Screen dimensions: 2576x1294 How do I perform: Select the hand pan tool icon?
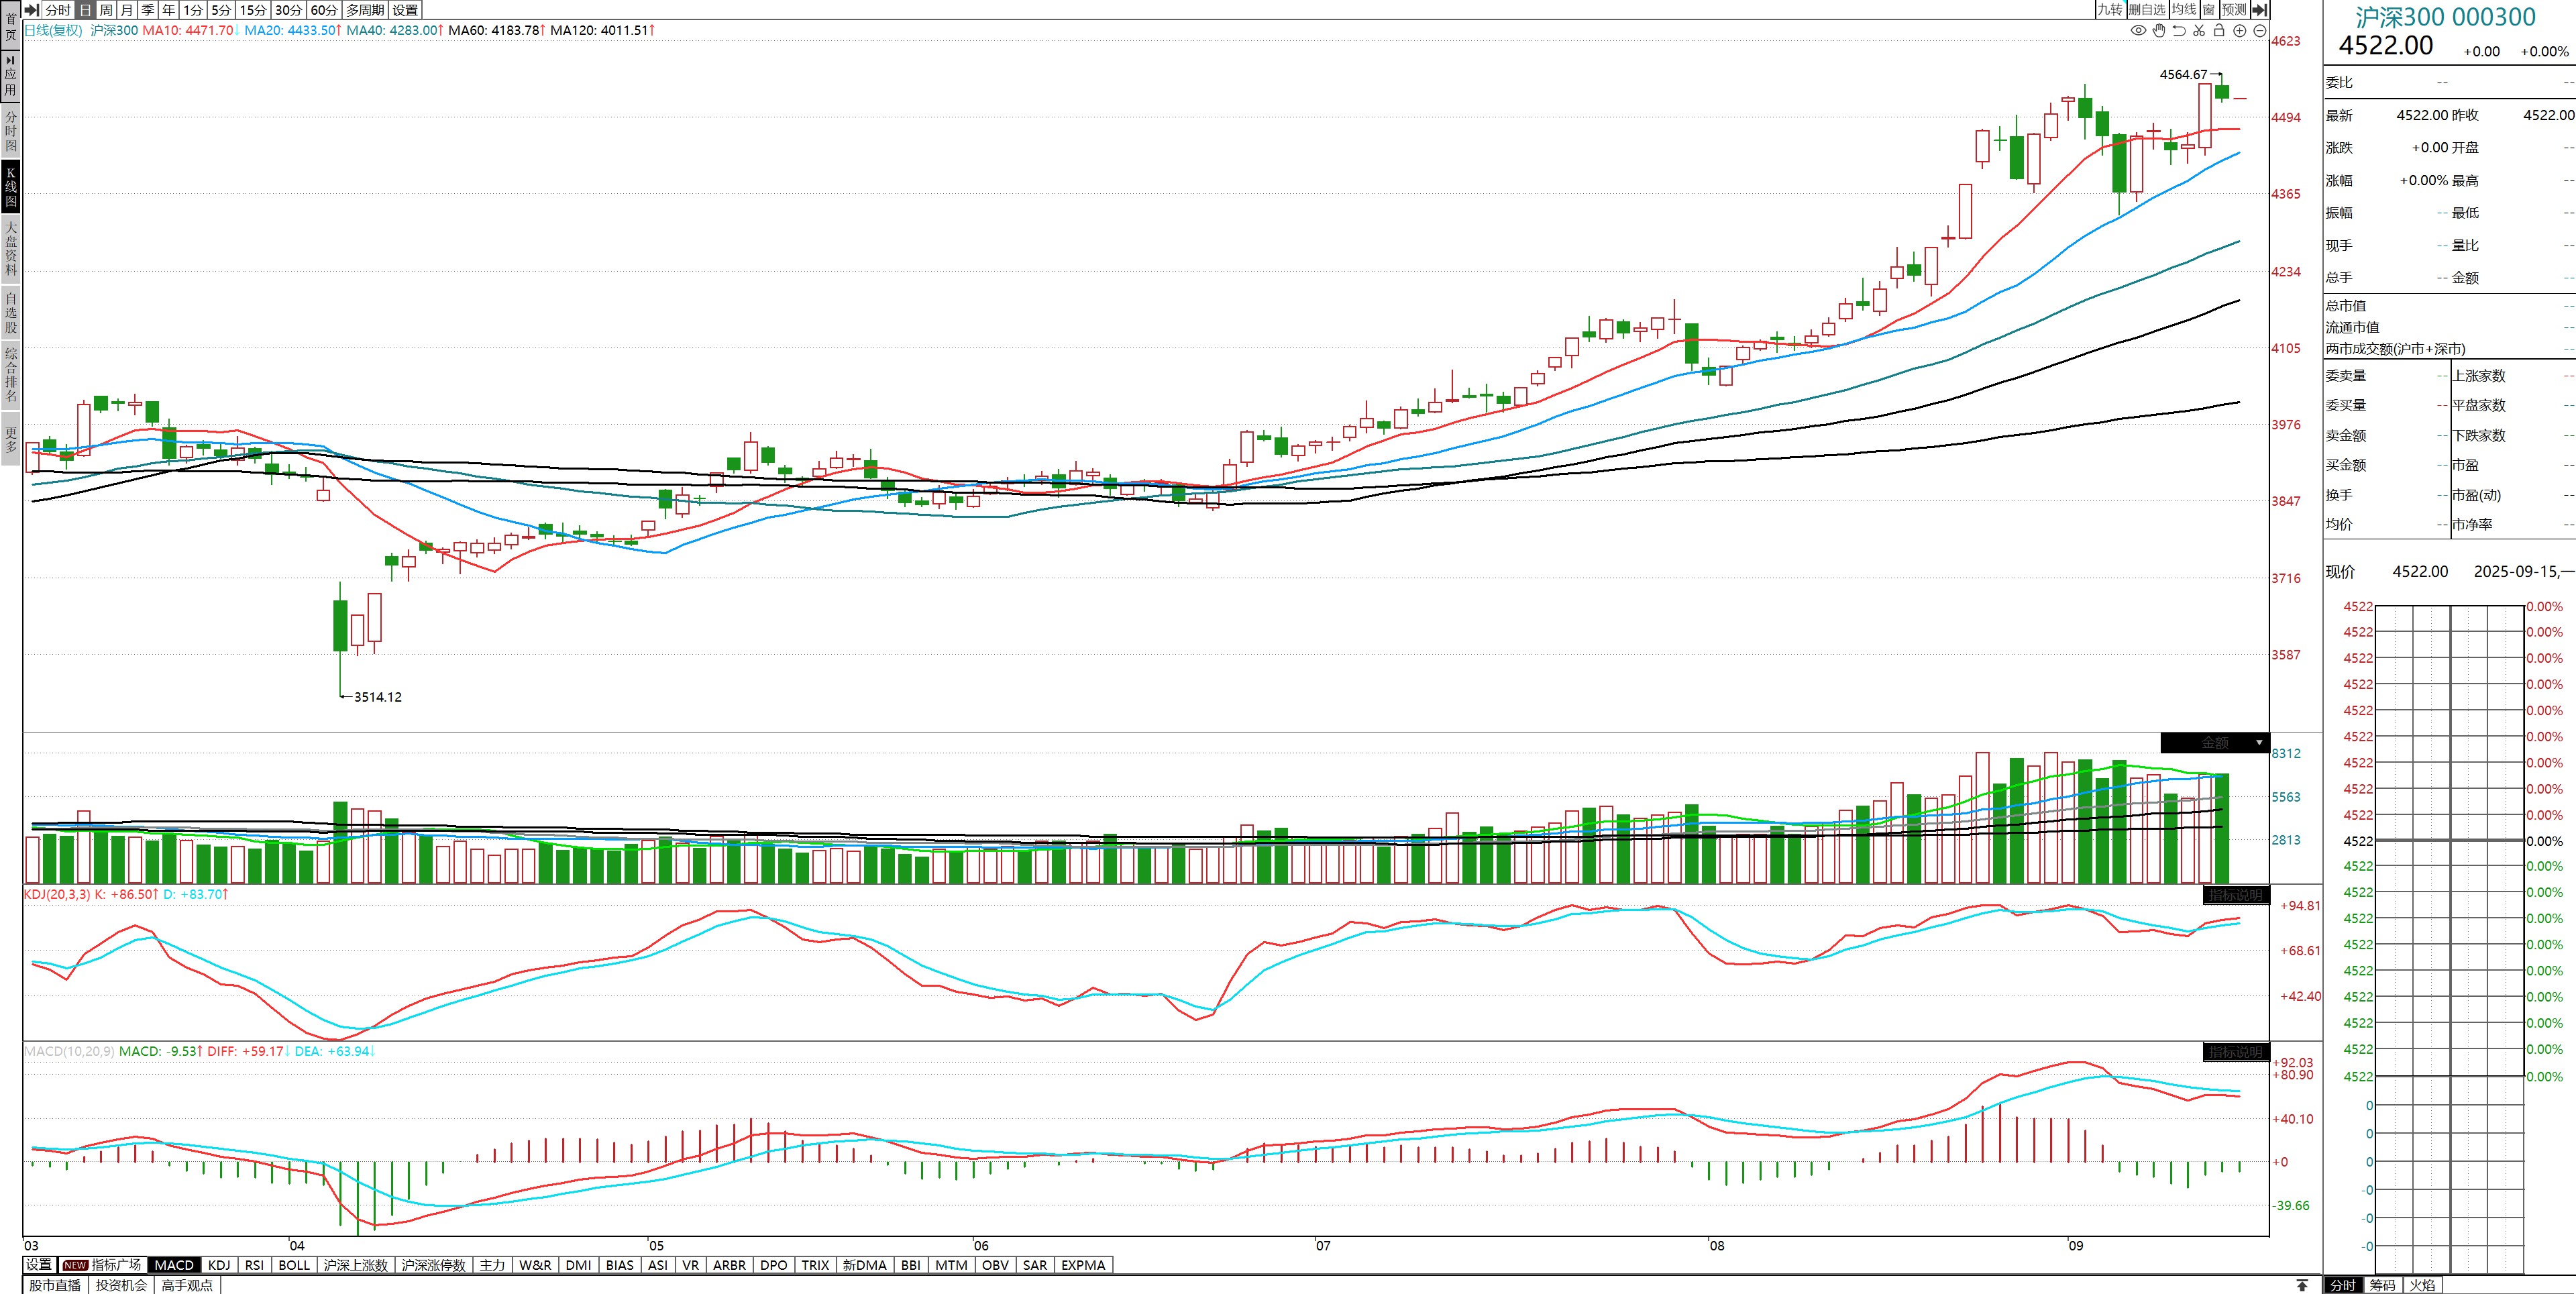point(2159,30)
